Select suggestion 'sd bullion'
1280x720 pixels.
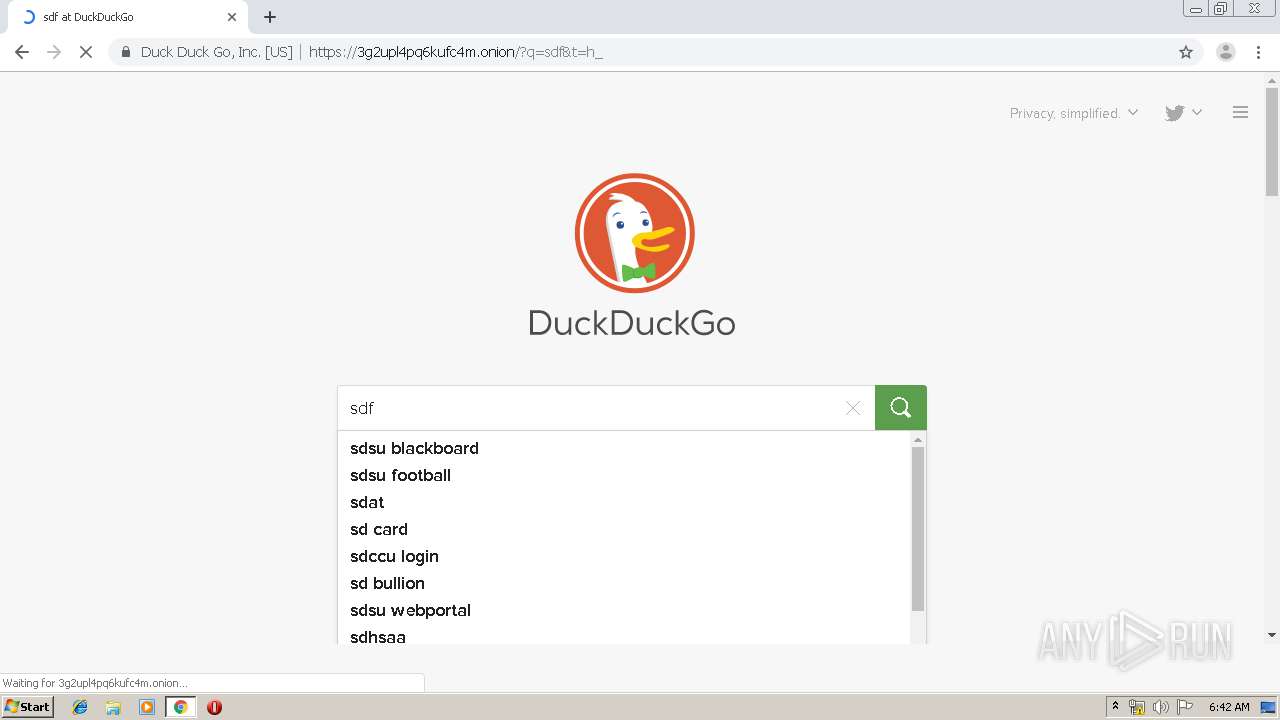coord(624,583)
